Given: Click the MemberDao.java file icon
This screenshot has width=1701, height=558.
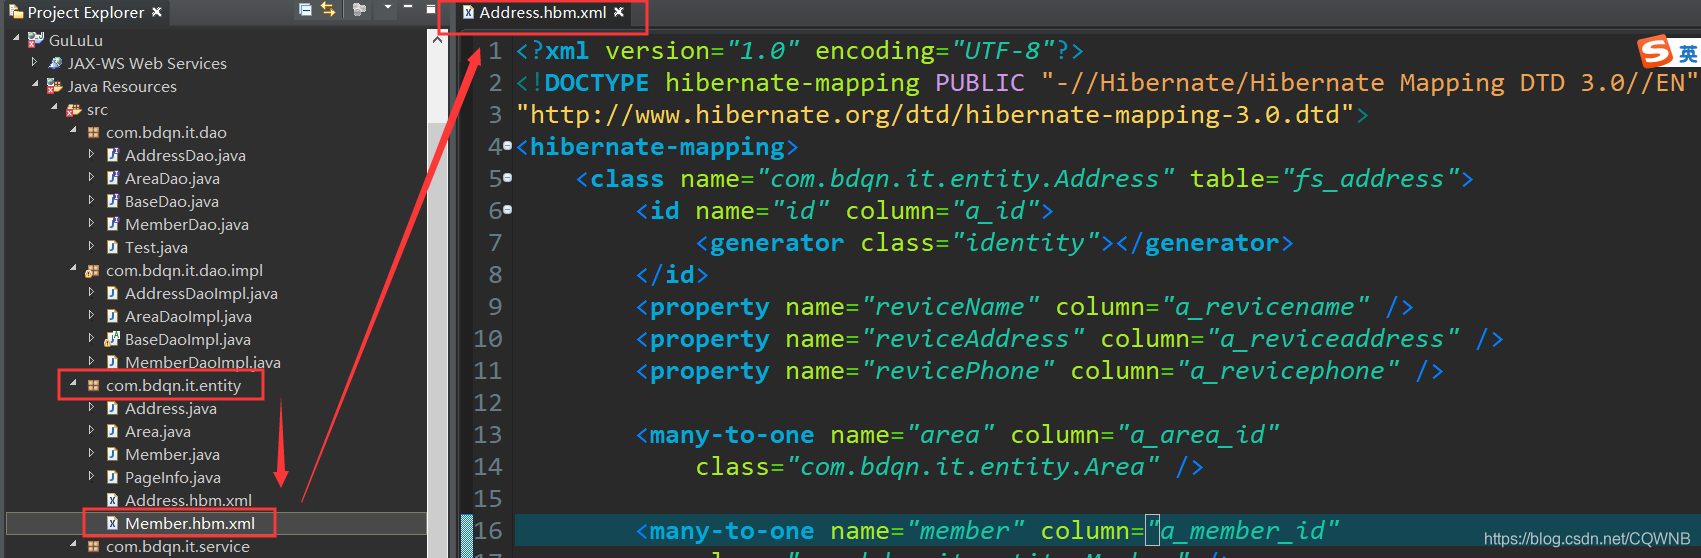Looking at the screenshot, I should [x=113, y=224].
